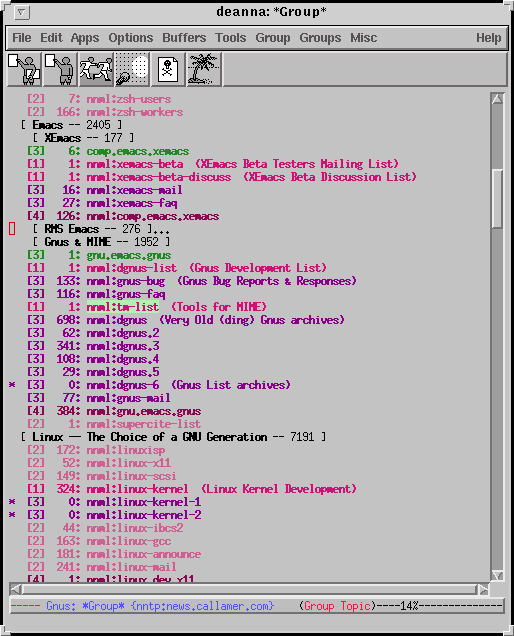
Task: Open the File menu
Action: pyautogui.click(x=22, y=38)
